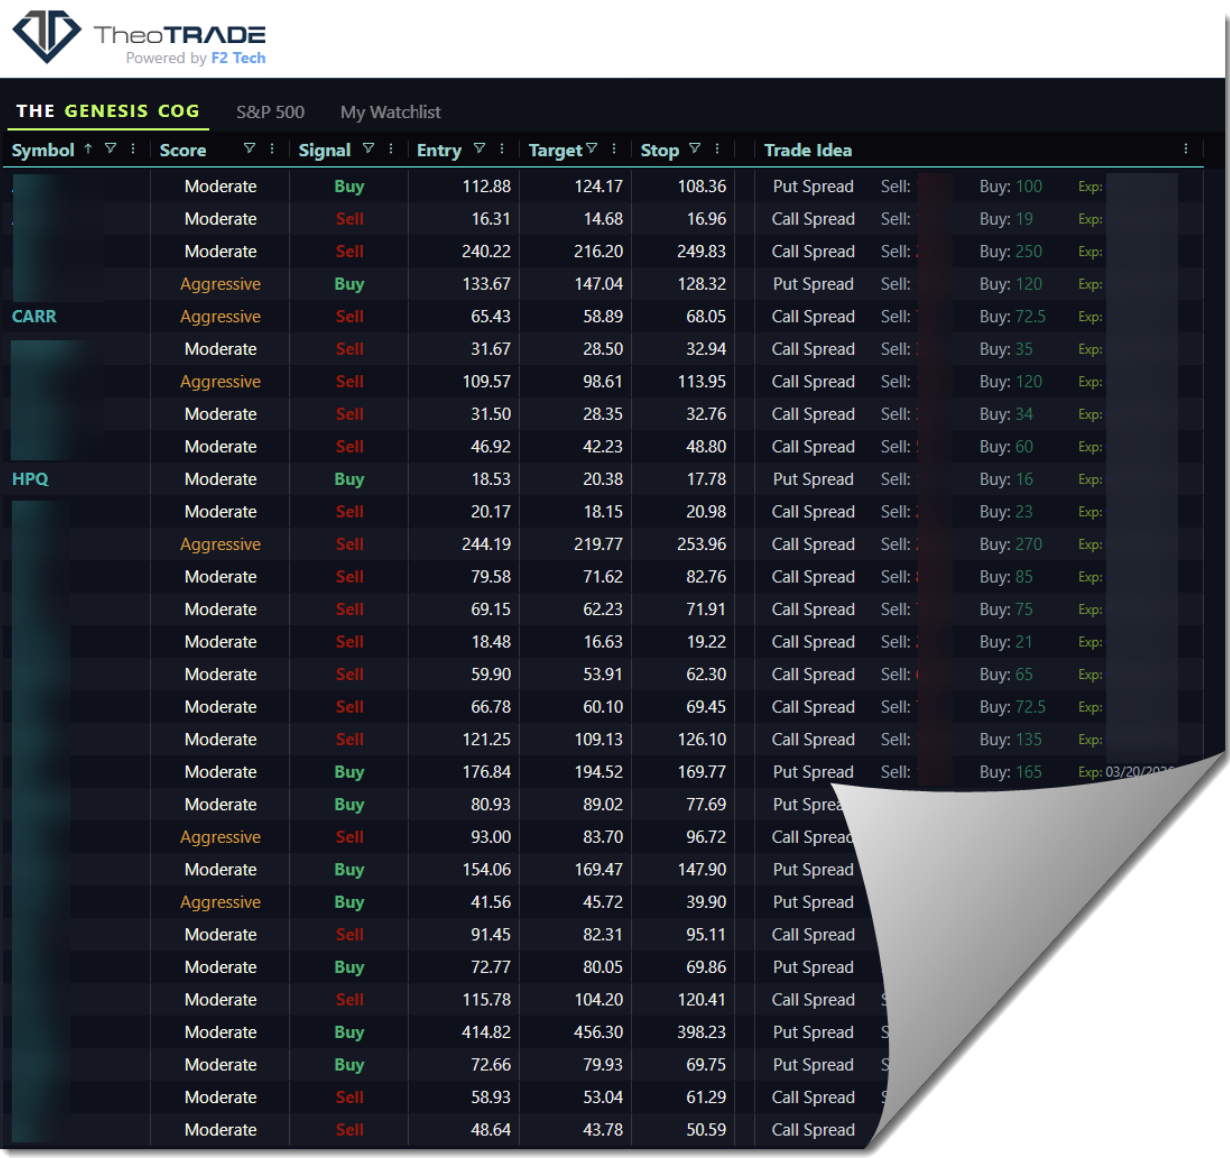The height and width of the screenshot is (1158, 1230).
Task: Sort by the Trade Idea header
Action: click(808, 150)
